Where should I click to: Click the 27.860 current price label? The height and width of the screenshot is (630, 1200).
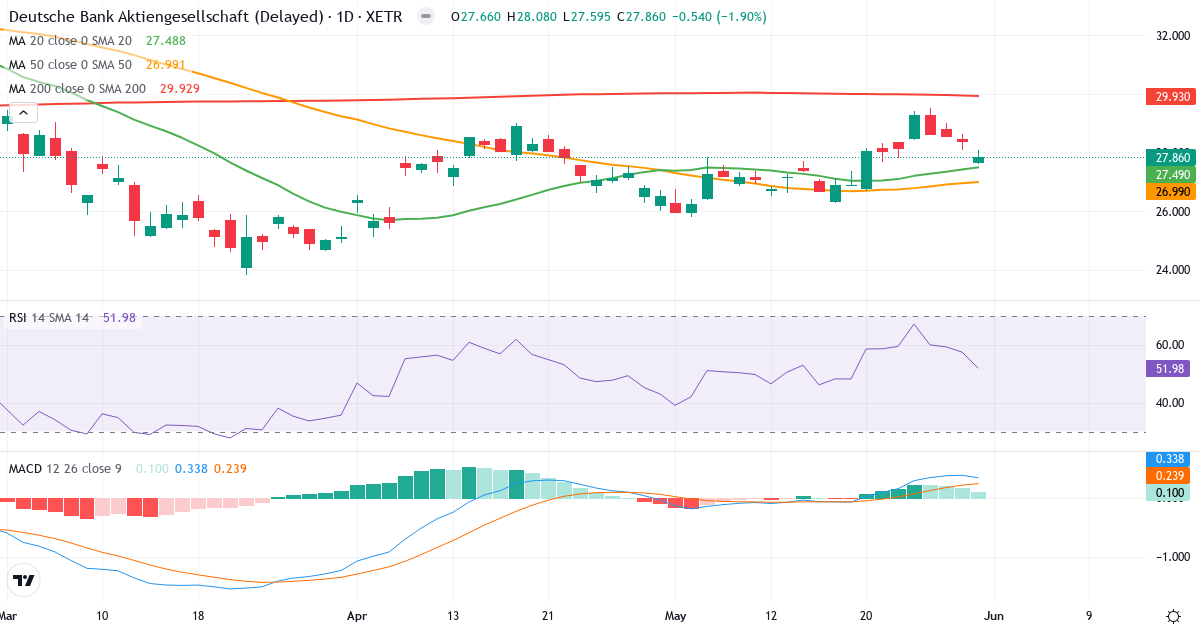coord(1171,158)
